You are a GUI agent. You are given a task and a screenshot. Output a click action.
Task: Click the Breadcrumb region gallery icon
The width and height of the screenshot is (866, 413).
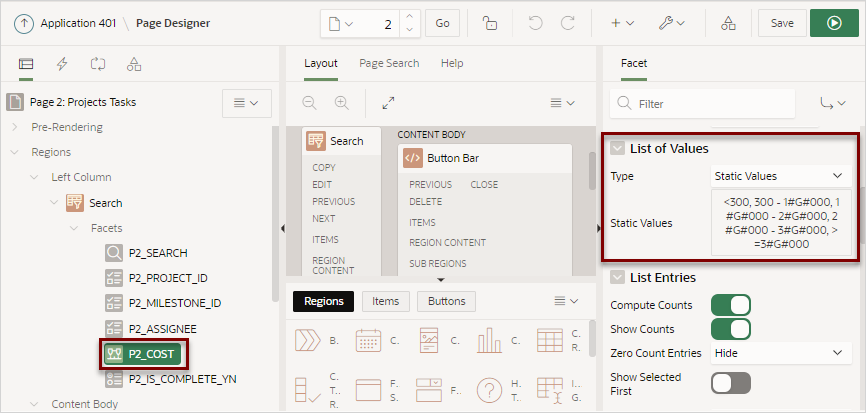308,340
